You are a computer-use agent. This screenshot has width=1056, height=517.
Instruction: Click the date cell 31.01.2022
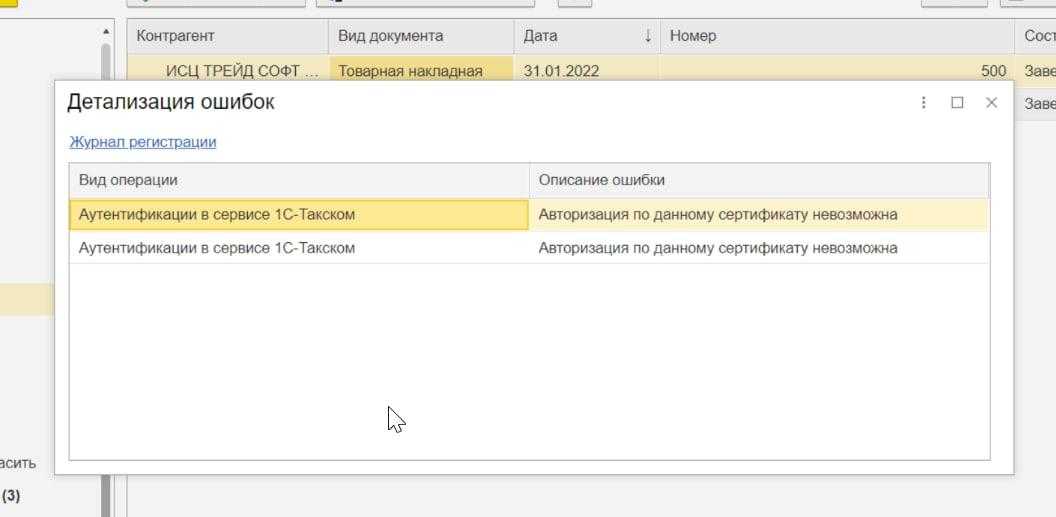[587, 70]
